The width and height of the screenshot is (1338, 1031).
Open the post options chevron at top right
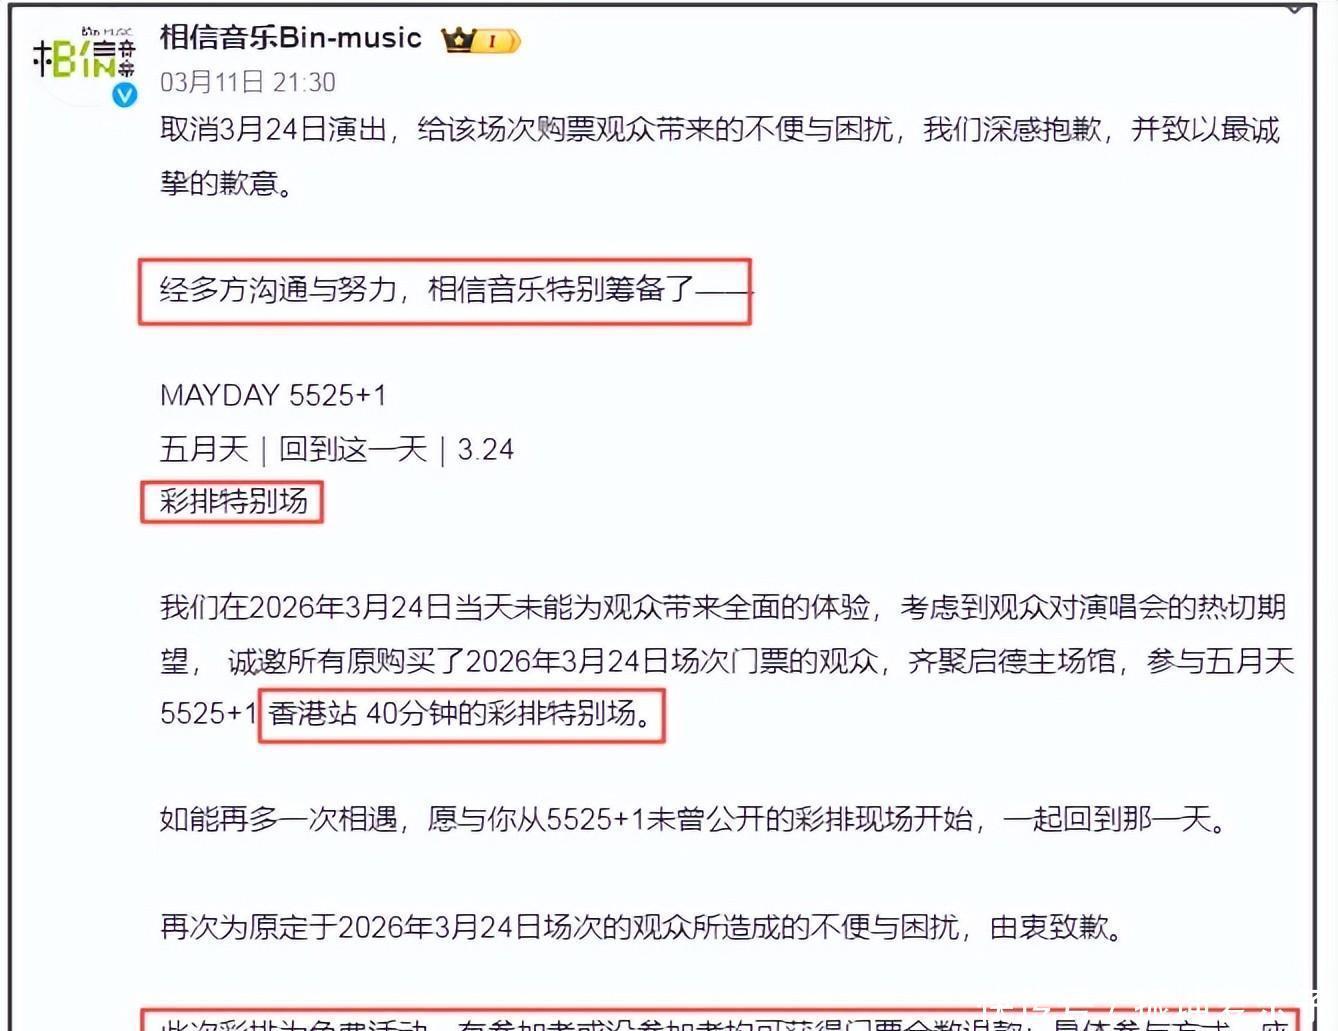(x=1295, y=8)
